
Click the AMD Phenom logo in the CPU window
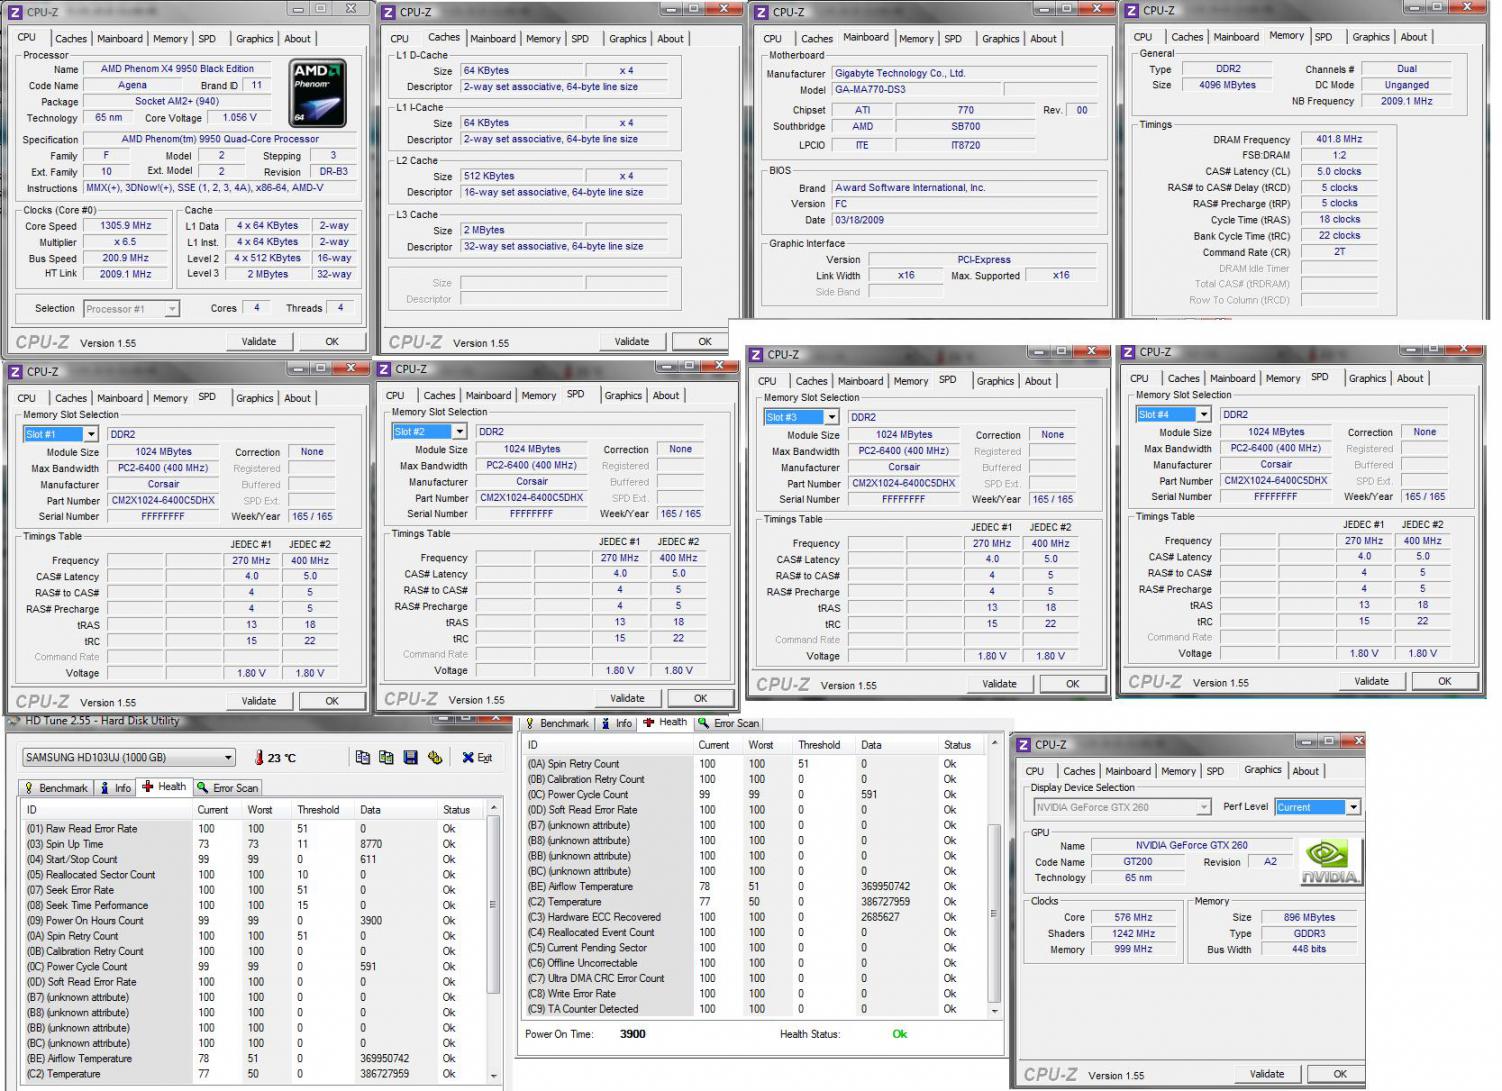pyautogui.click(x=318, y=92)
